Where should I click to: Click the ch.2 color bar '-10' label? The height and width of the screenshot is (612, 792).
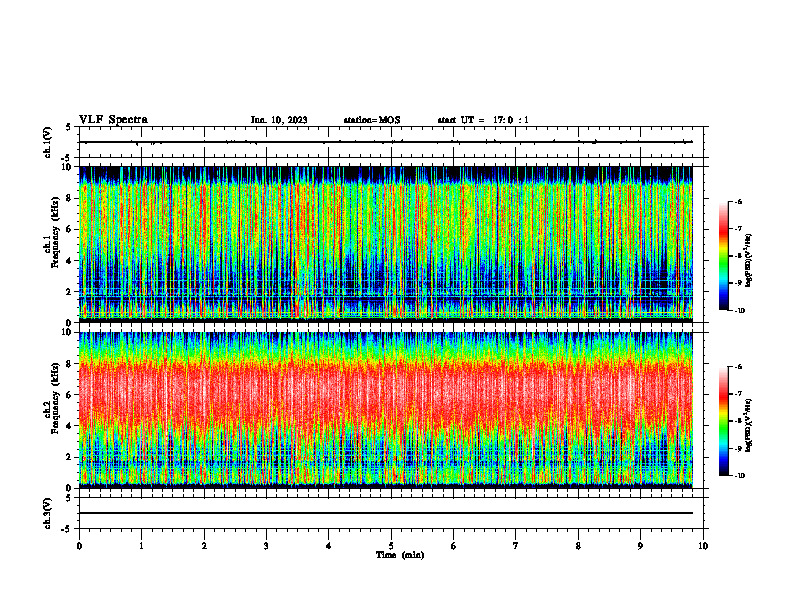click(x=740, y=476)
